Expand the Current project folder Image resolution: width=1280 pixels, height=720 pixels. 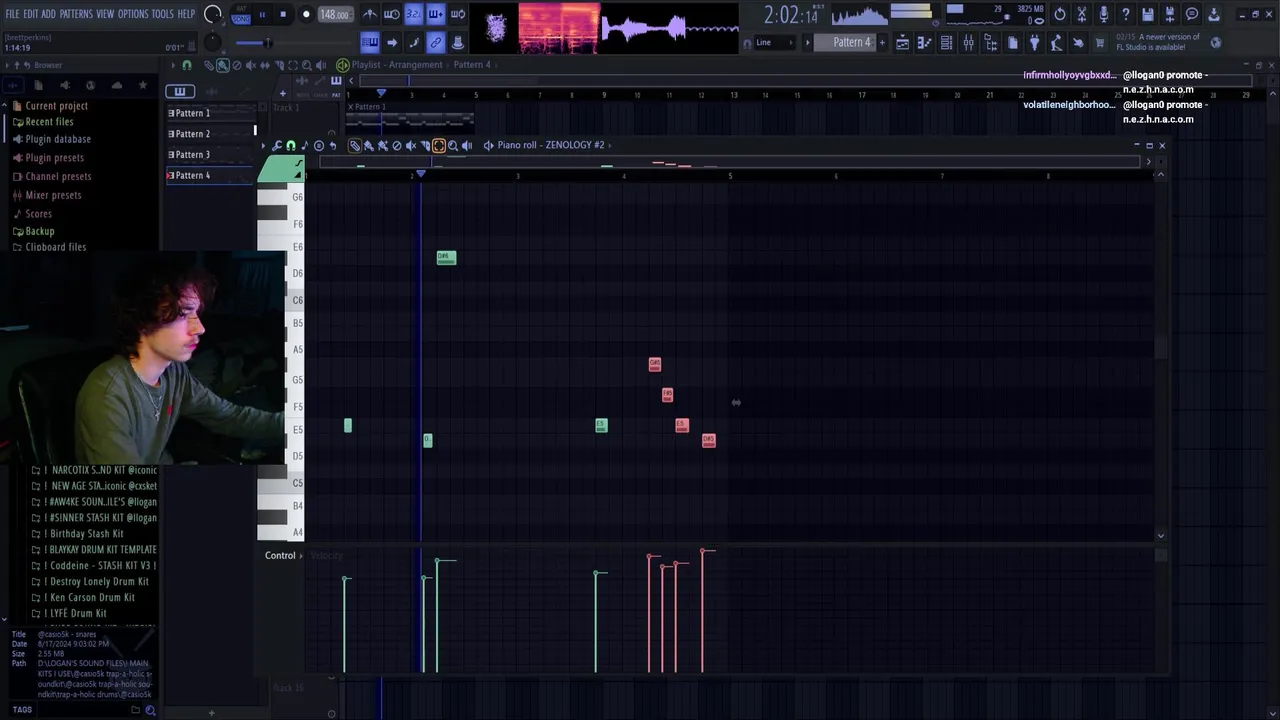pyautogui.click(x=56, y=106)
